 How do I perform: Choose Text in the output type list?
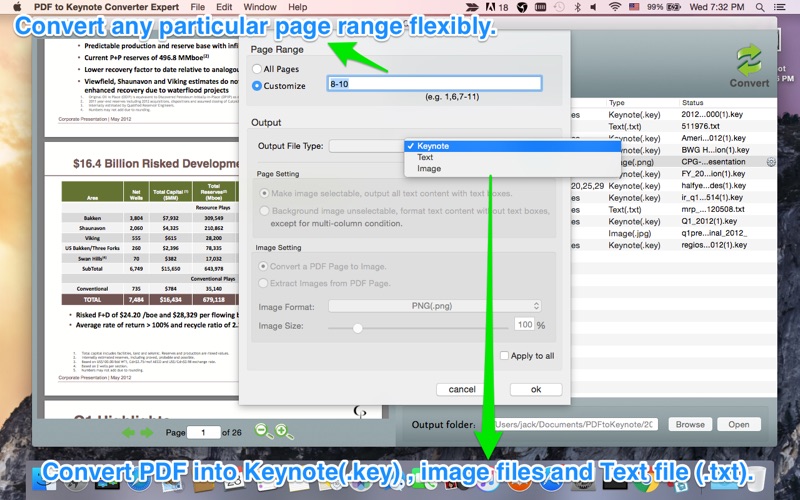point(512,157)
